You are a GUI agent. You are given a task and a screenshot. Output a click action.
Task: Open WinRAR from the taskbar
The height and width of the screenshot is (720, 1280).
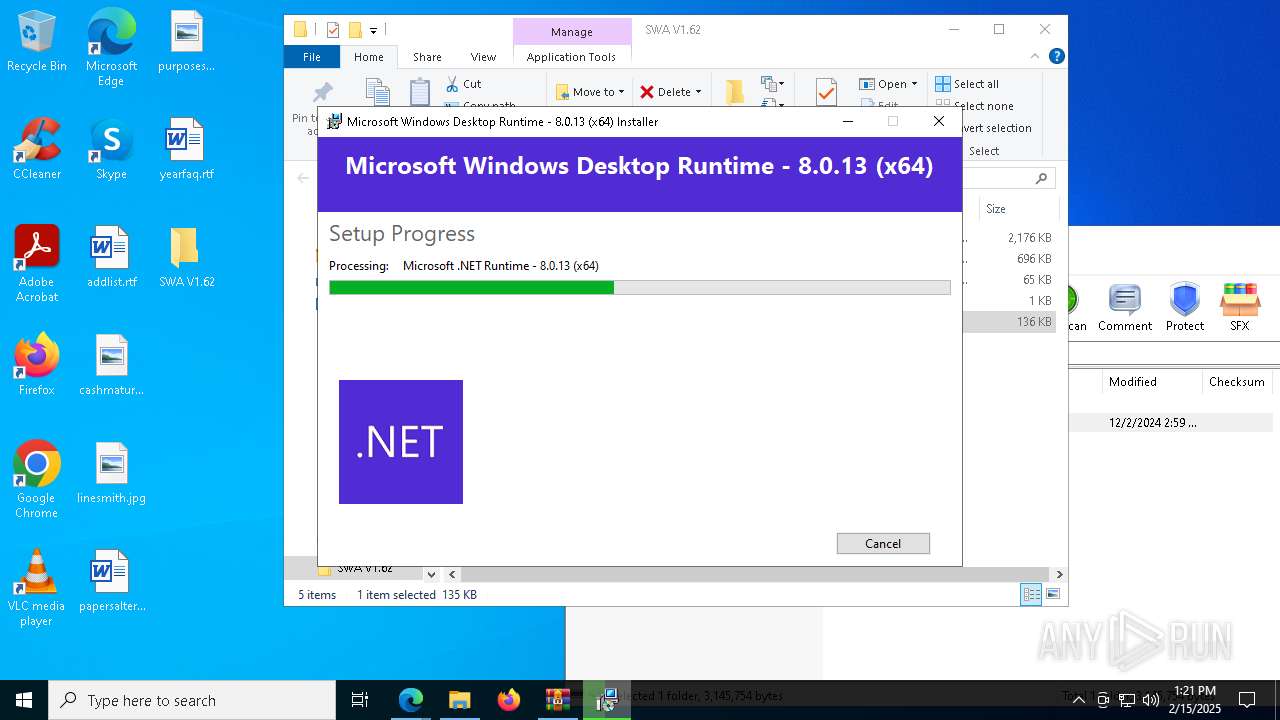click(x=558, y=700)
